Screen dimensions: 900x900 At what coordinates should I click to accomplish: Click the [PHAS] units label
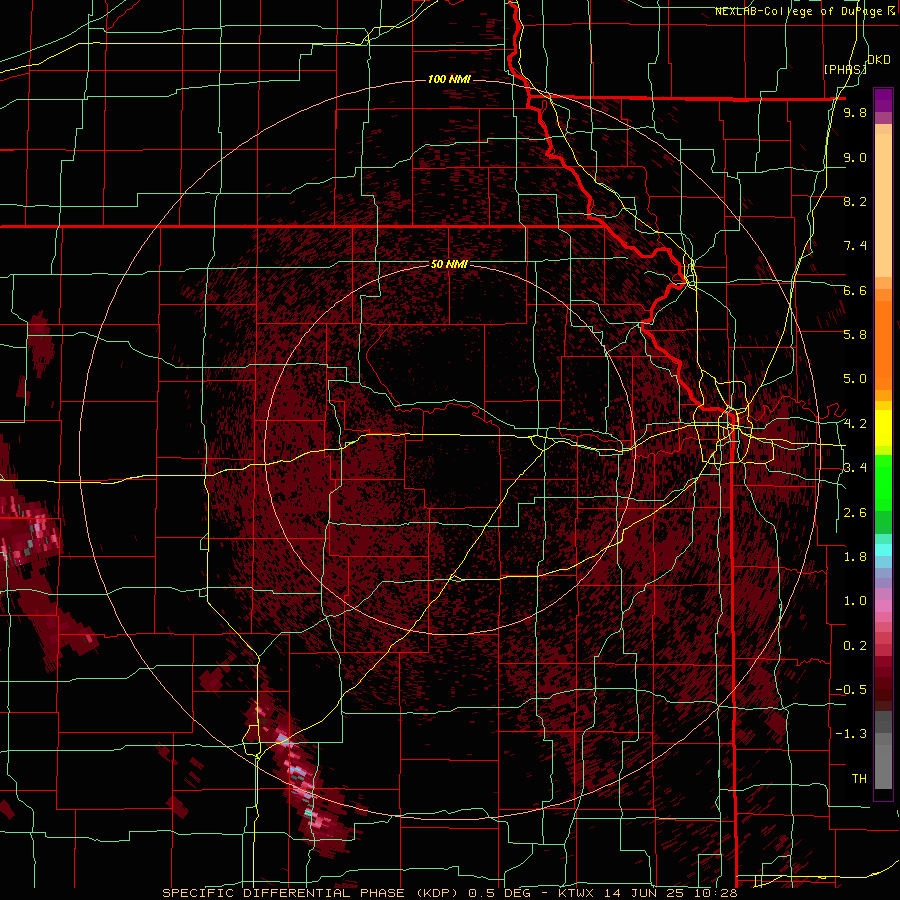click(845, 69)
